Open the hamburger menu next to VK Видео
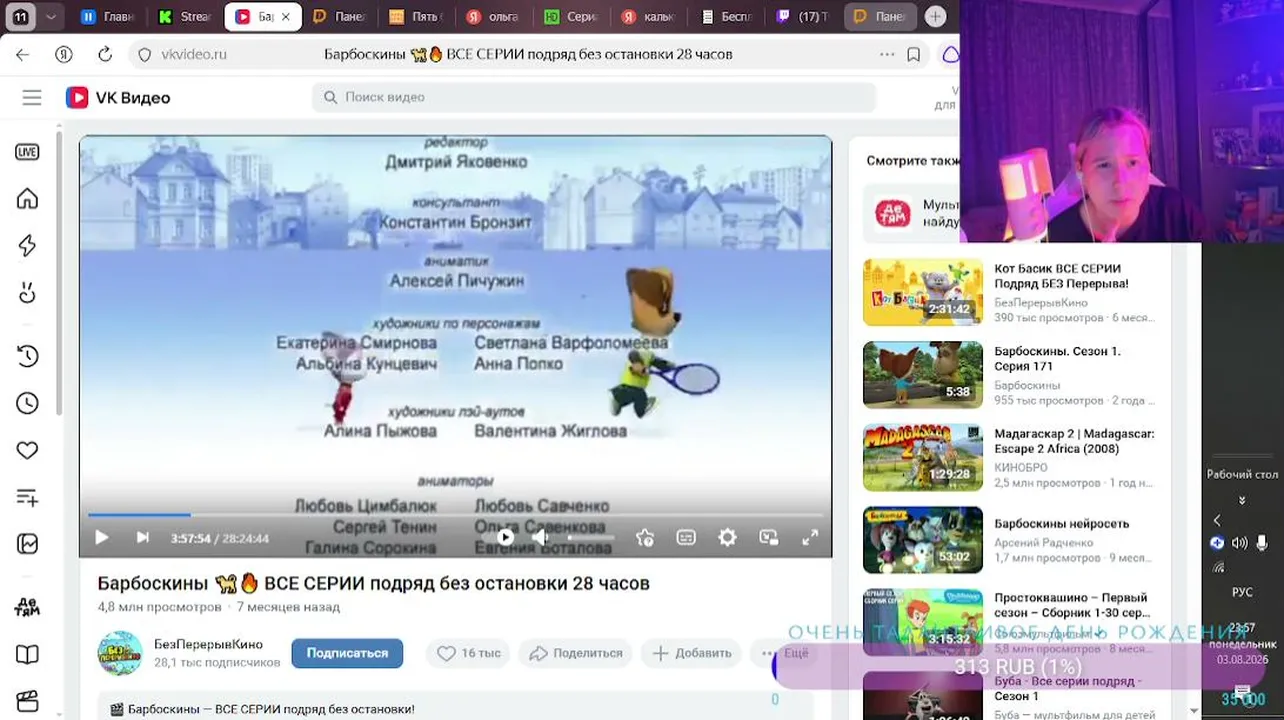 [x=32, y=97]
